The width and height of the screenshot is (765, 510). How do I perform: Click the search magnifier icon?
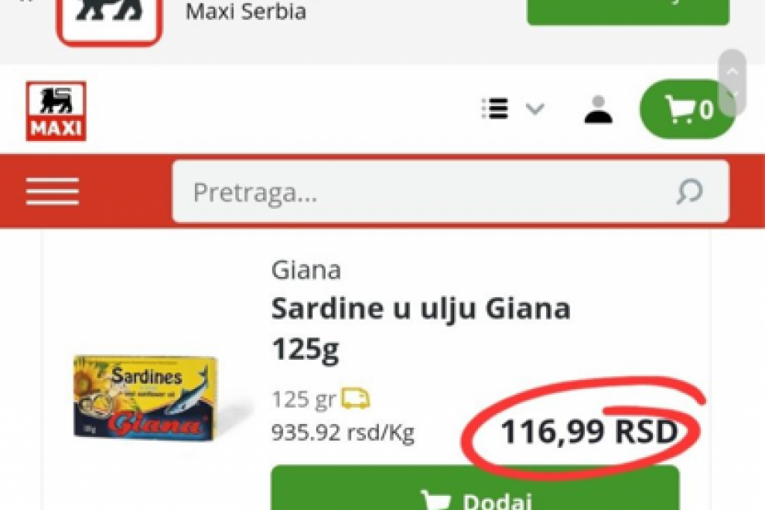coord(689,192)
